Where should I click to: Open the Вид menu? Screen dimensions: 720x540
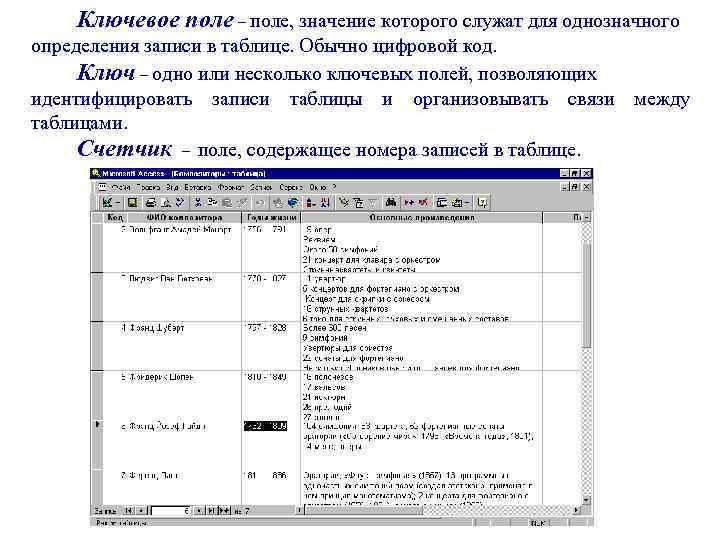[172, 187]
